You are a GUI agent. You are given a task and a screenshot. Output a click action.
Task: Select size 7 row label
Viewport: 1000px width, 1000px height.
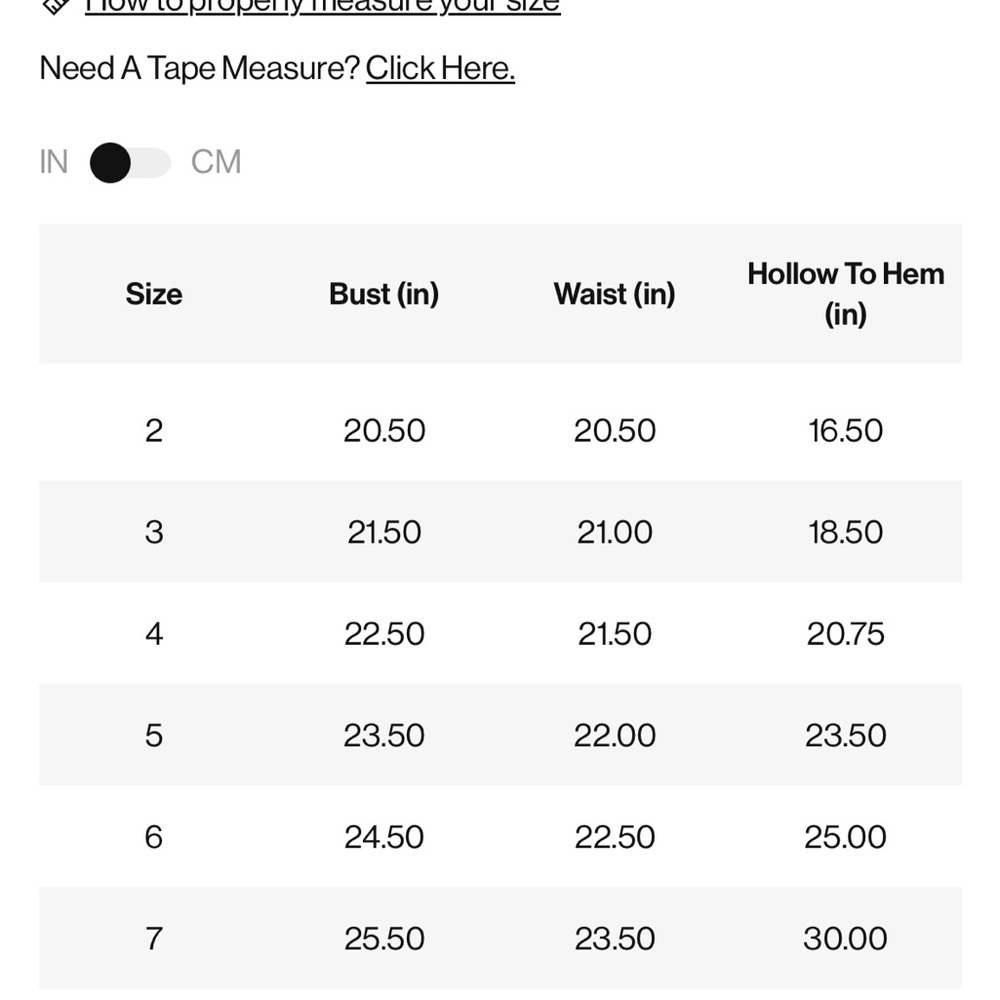click(x=154, y=939)
